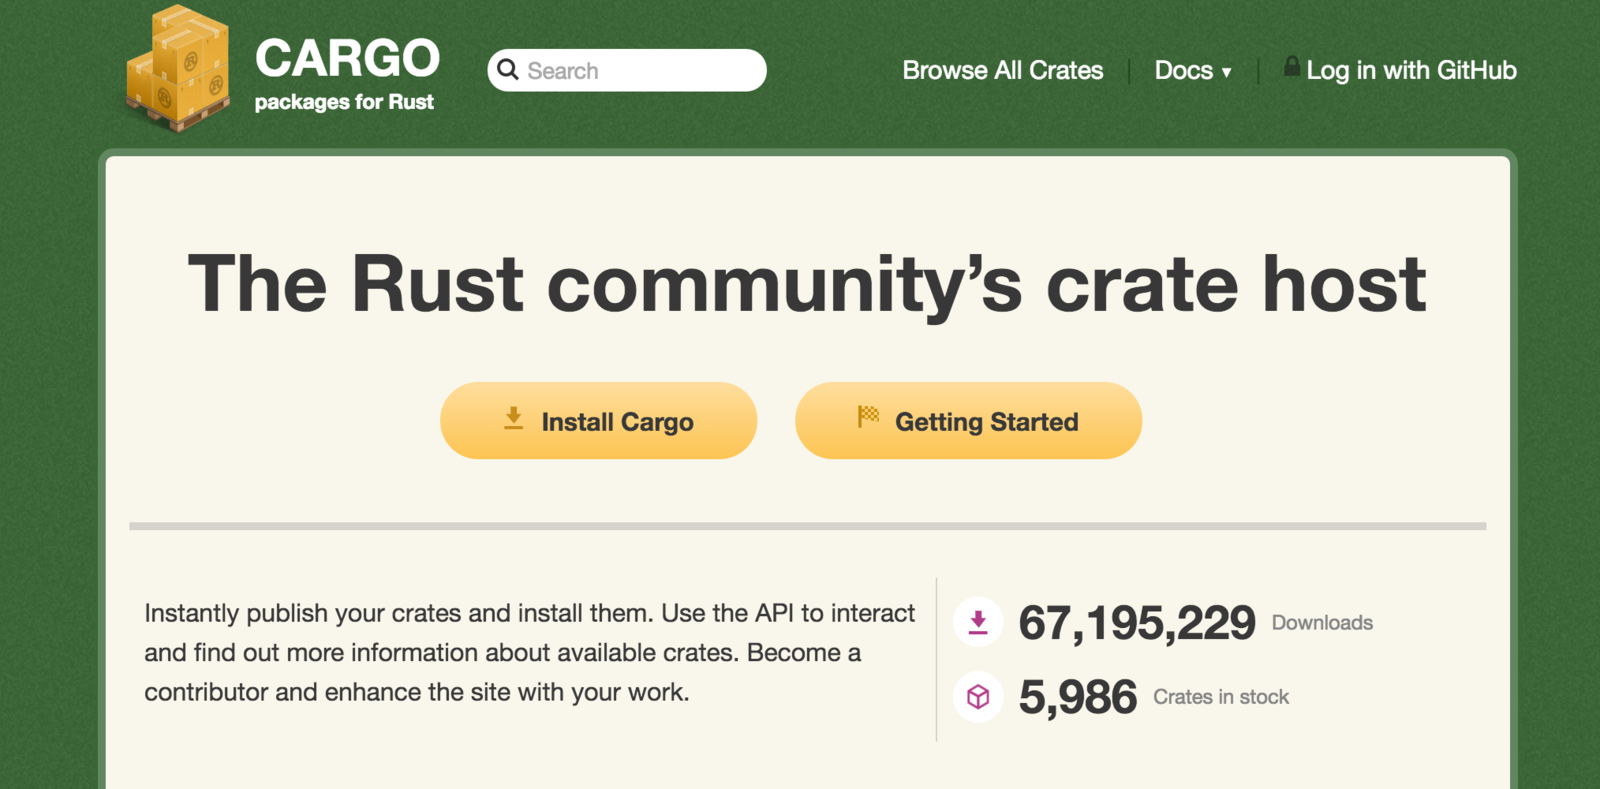Focus the Search input field
Viewport: 1600px width, 789px height.
click(627, 70)
